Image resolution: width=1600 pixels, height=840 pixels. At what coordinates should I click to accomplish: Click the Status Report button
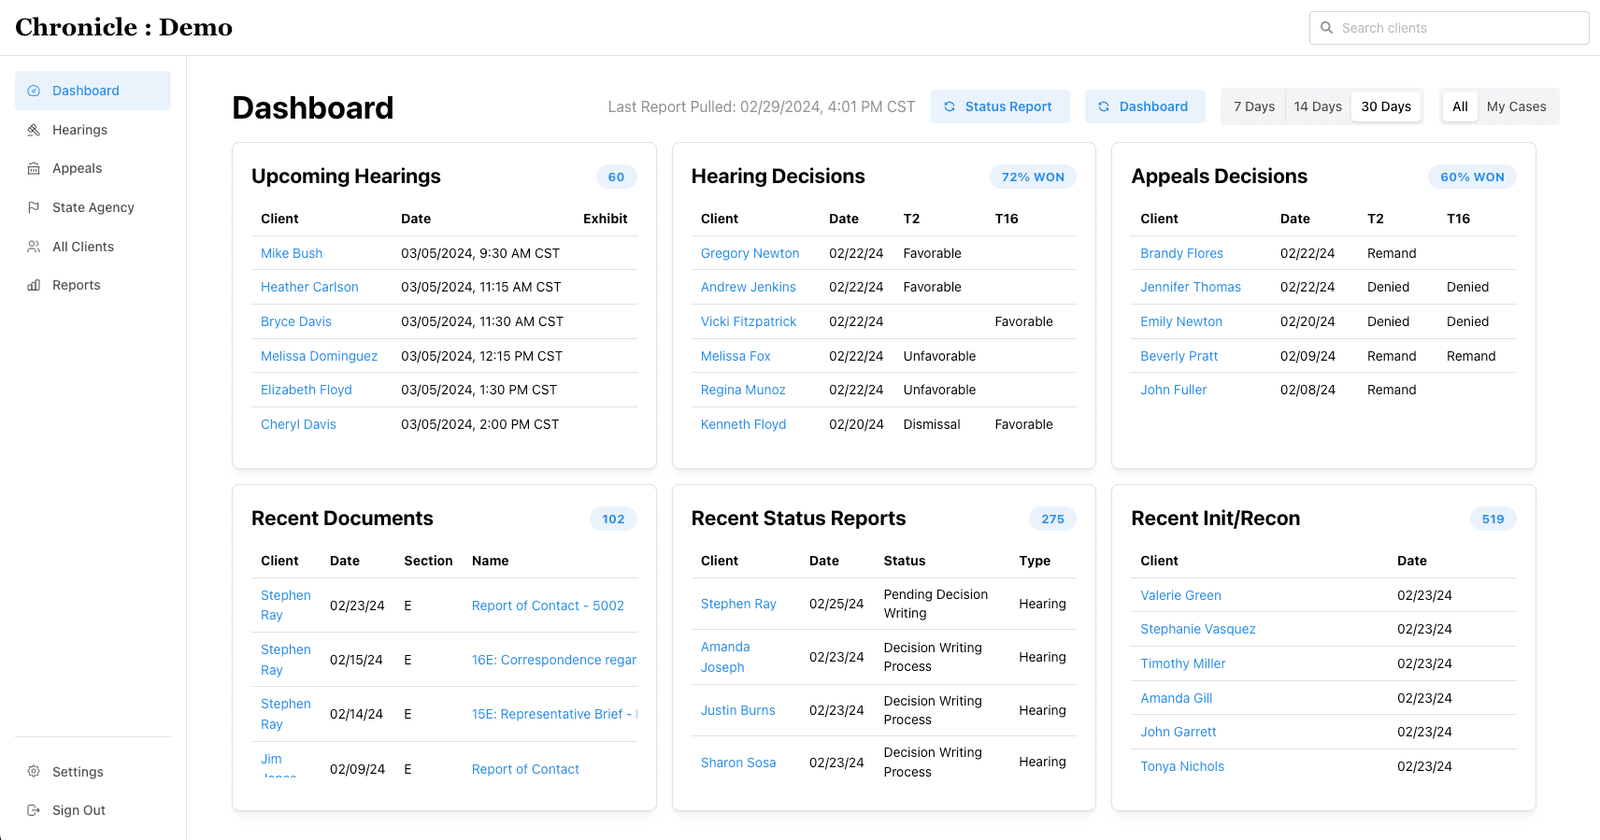click(x=1000, y=107)
